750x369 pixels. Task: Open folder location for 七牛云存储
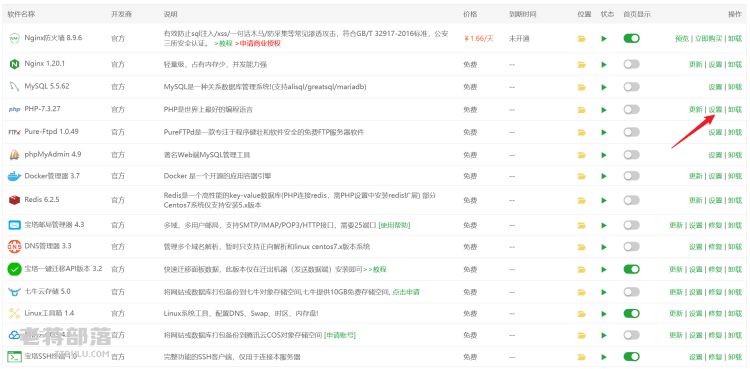click(582, 292)
